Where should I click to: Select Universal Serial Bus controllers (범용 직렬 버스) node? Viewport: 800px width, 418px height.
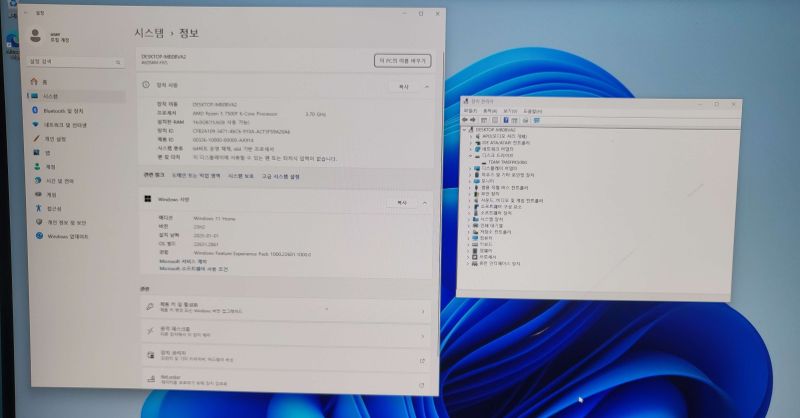pyautogui.click(x=504, y=188)
